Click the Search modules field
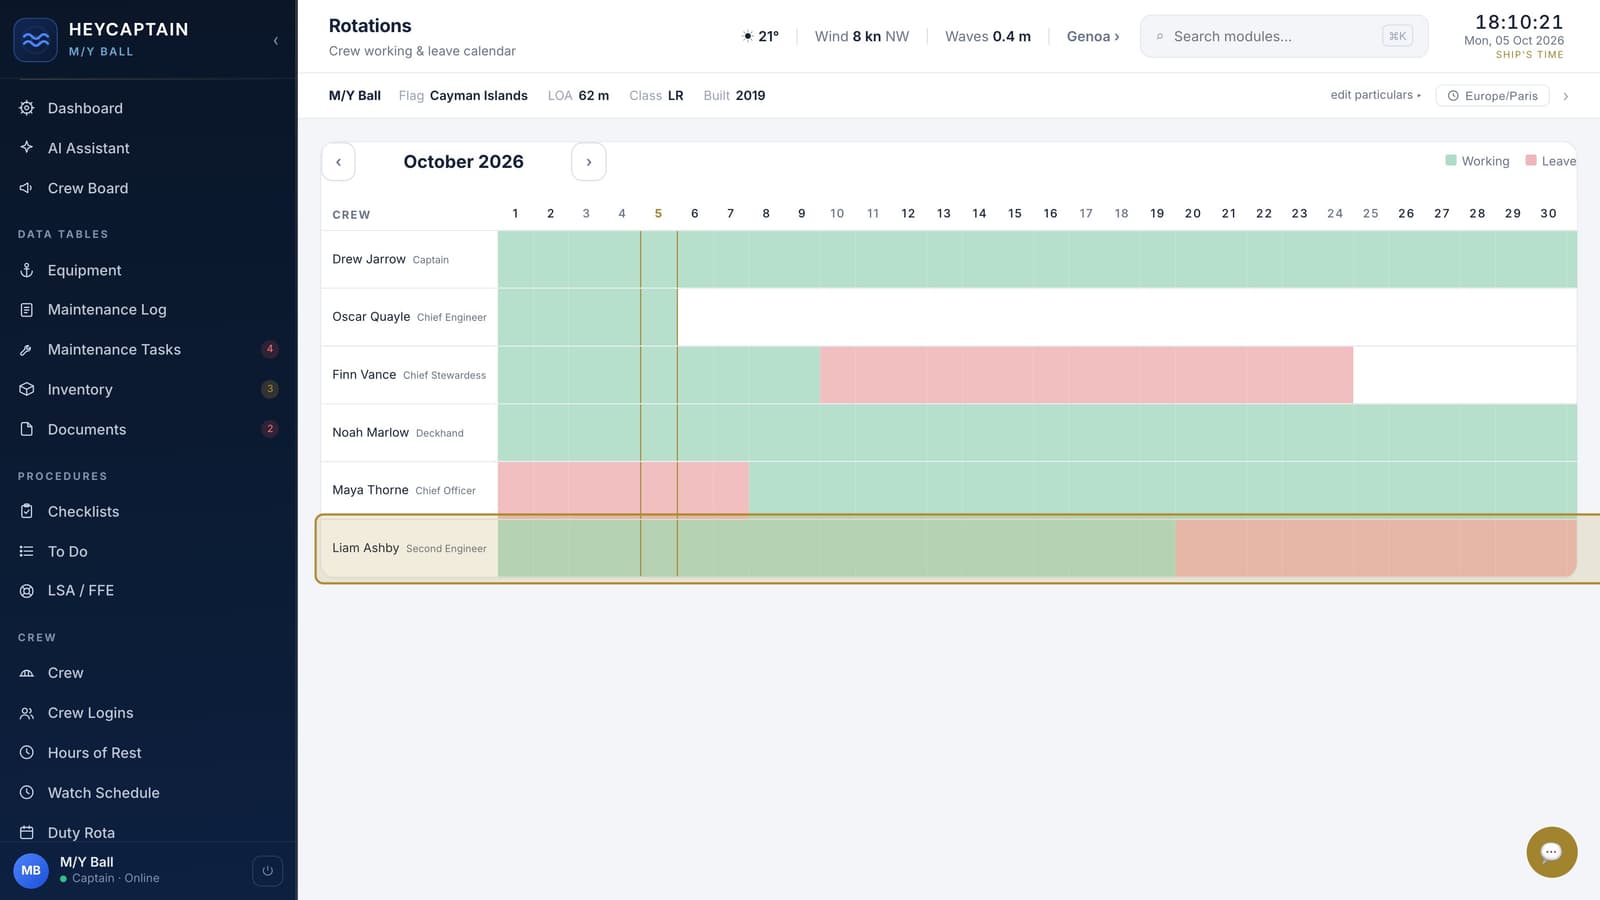 point(1284,36)
